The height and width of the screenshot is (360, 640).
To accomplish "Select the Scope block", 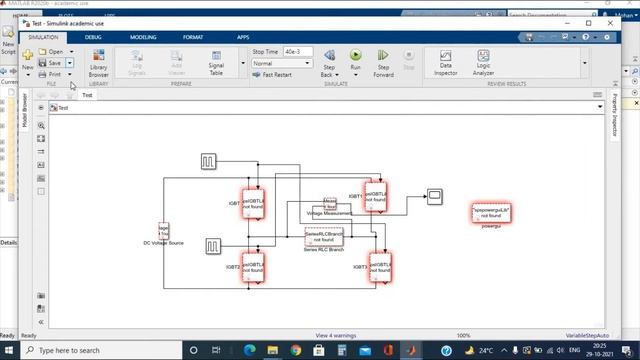I will tap(435, 197).
